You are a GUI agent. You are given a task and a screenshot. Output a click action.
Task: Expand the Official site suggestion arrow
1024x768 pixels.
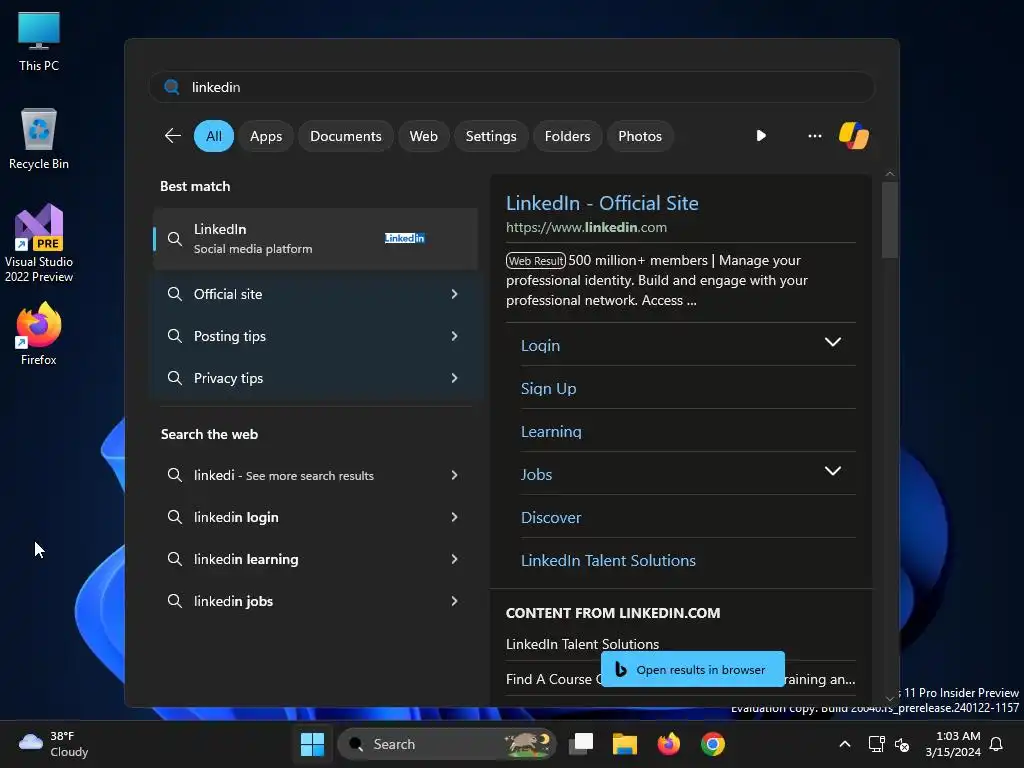[x=455, y=294]
